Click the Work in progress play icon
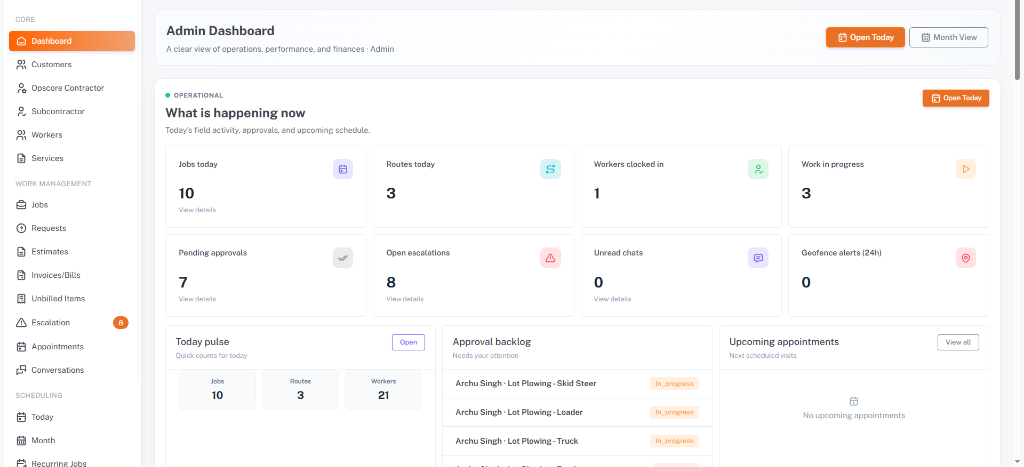Viewport: 1024px width, 467px height. (x=966, y=169)
